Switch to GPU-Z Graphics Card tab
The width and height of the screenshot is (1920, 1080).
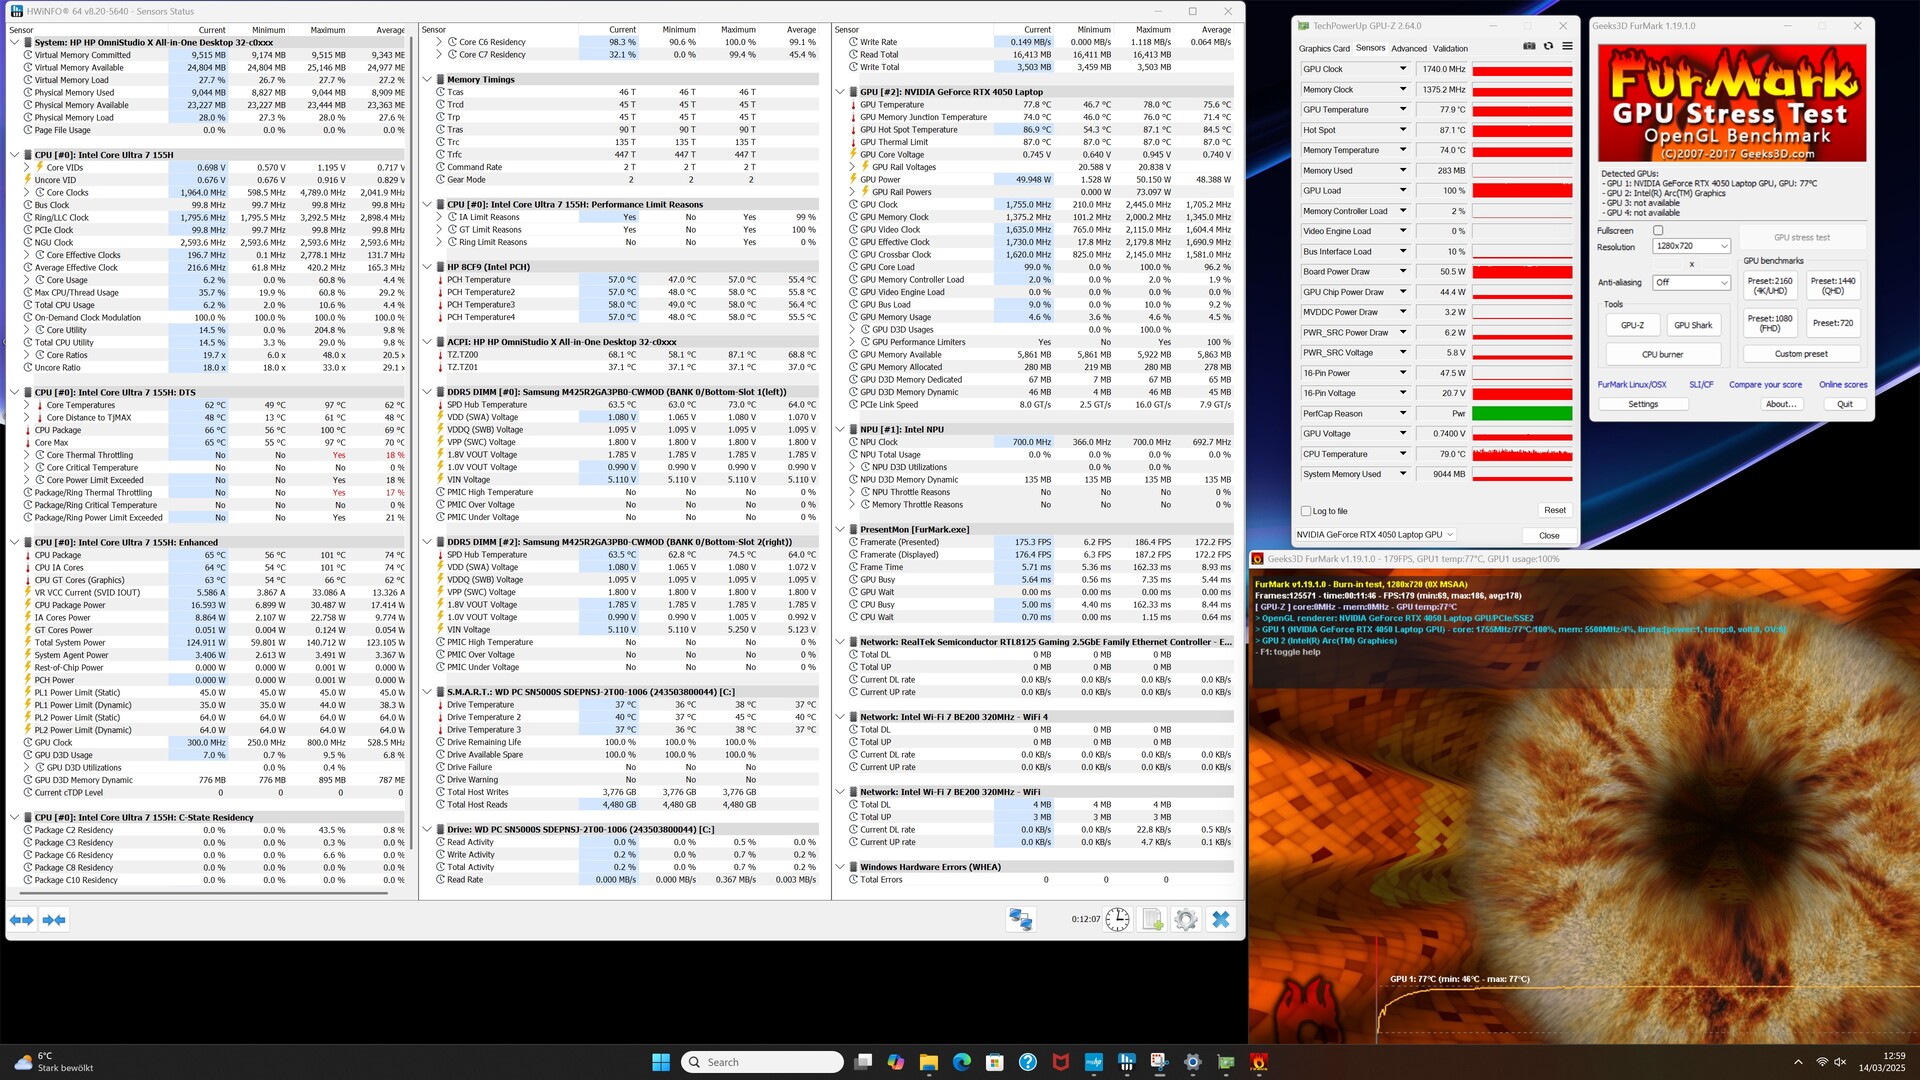coord(1324,49)
